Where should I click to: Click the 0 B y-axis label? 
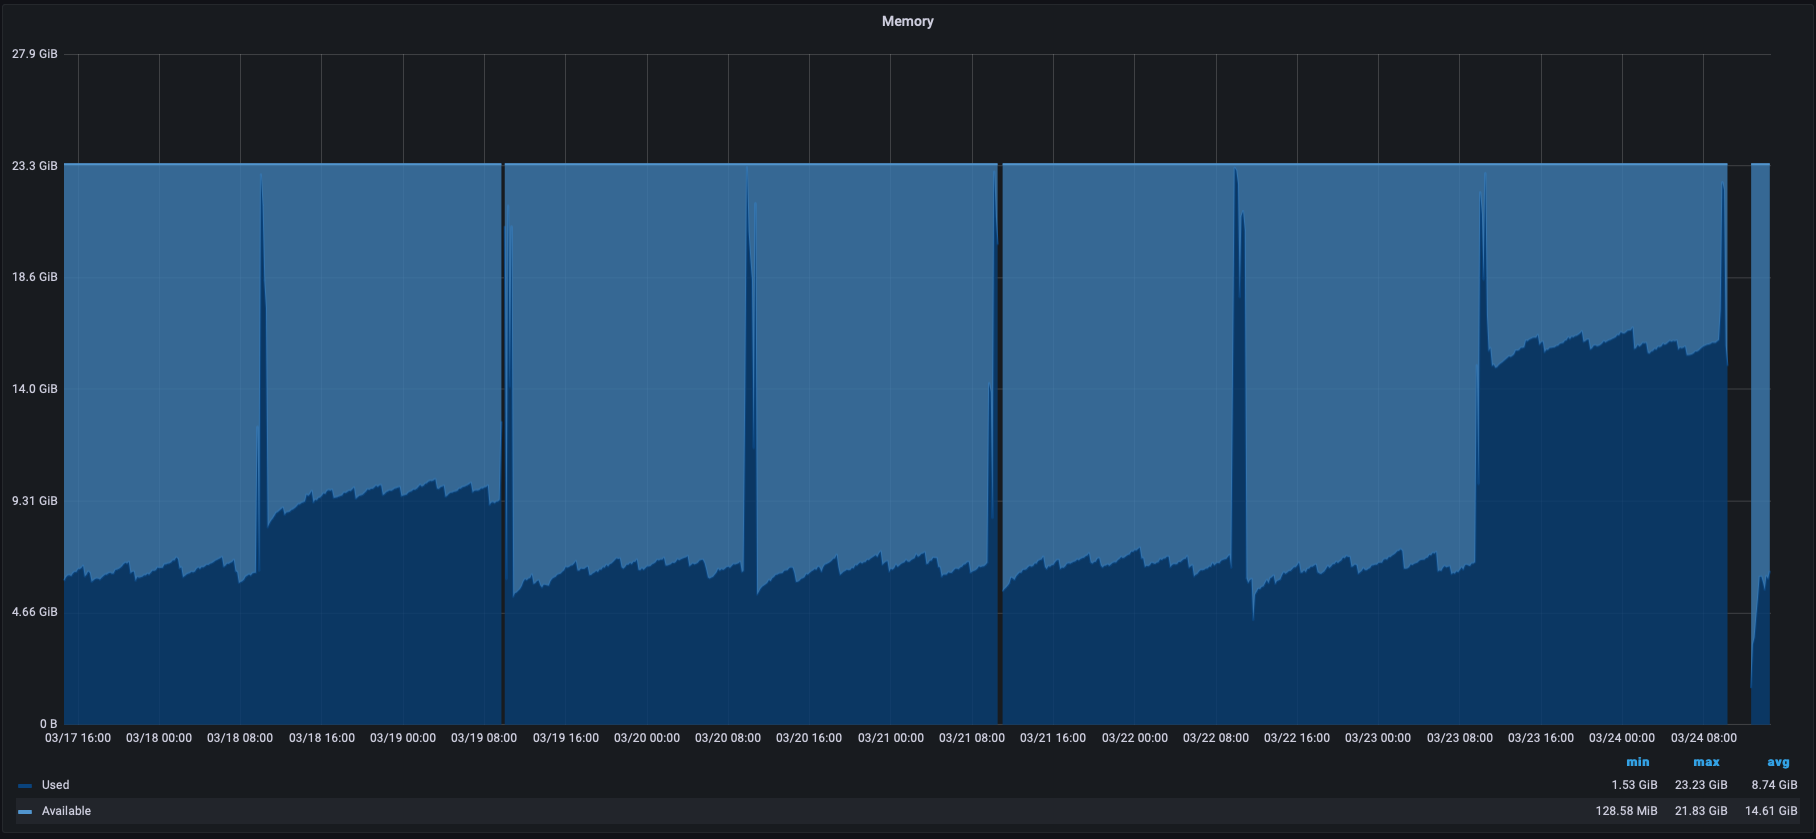click(48, 723)
